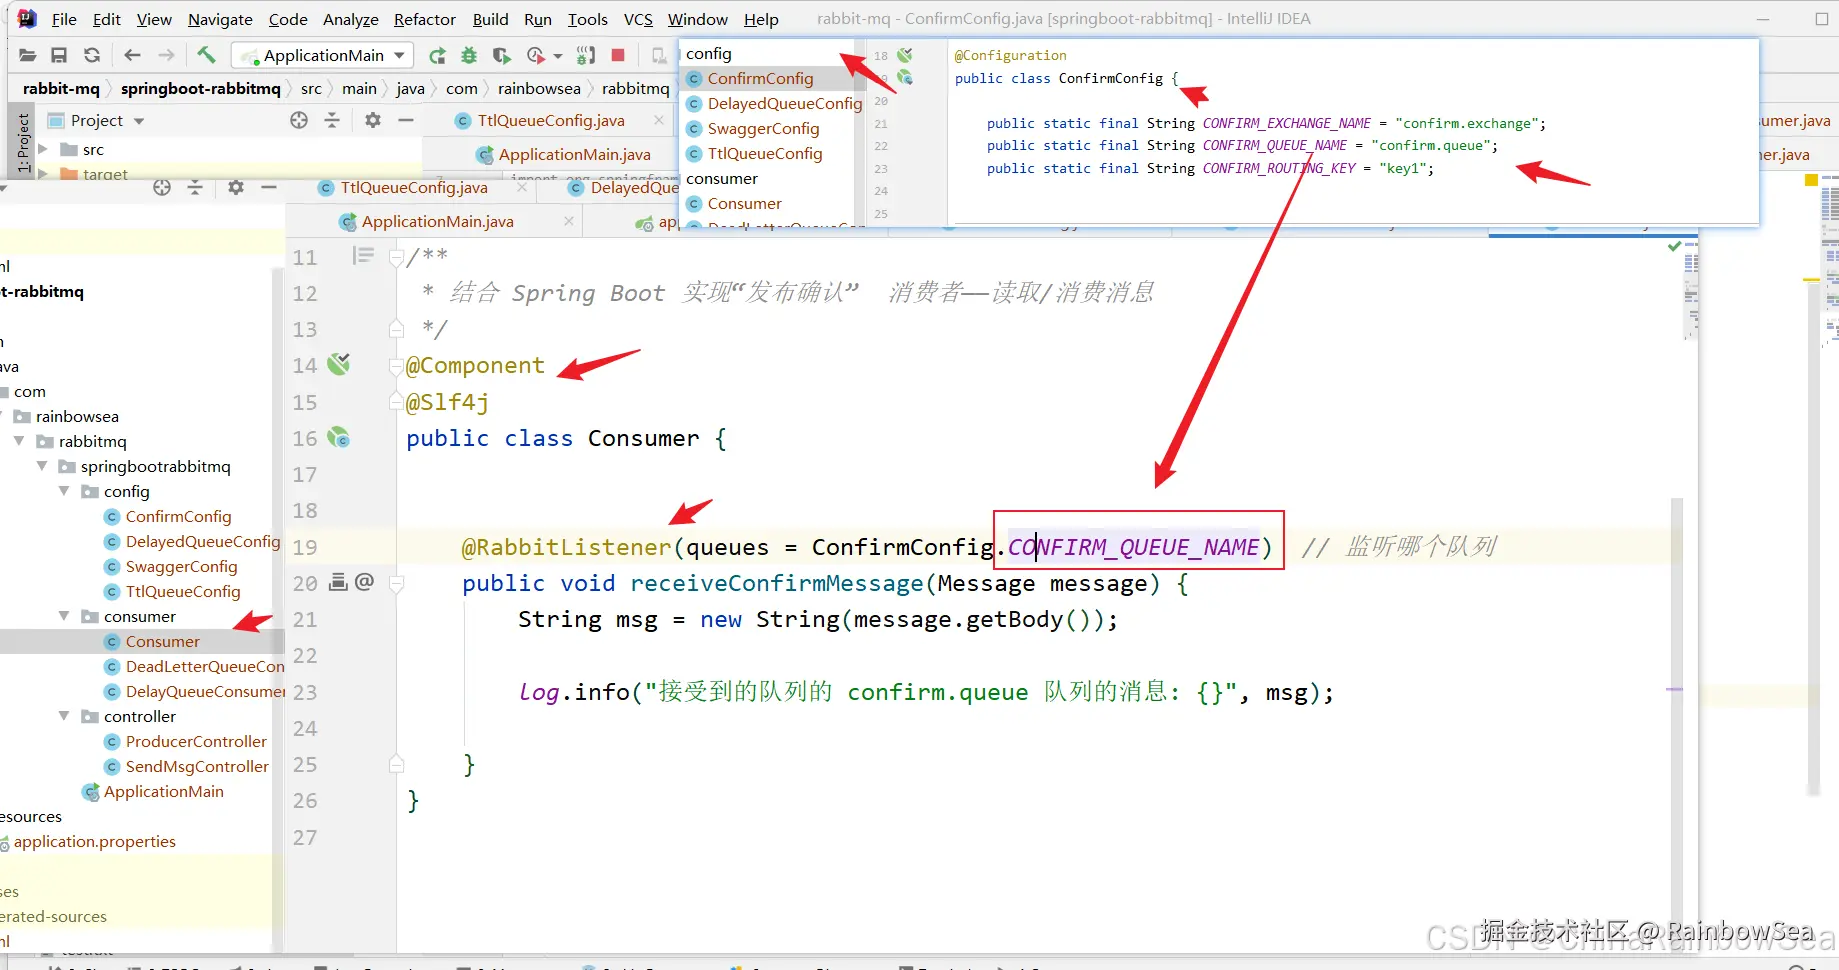Select ApplicationMain class in the Project tree
Viewport: 1839px width, 970px height.
(x=154, y=791)
